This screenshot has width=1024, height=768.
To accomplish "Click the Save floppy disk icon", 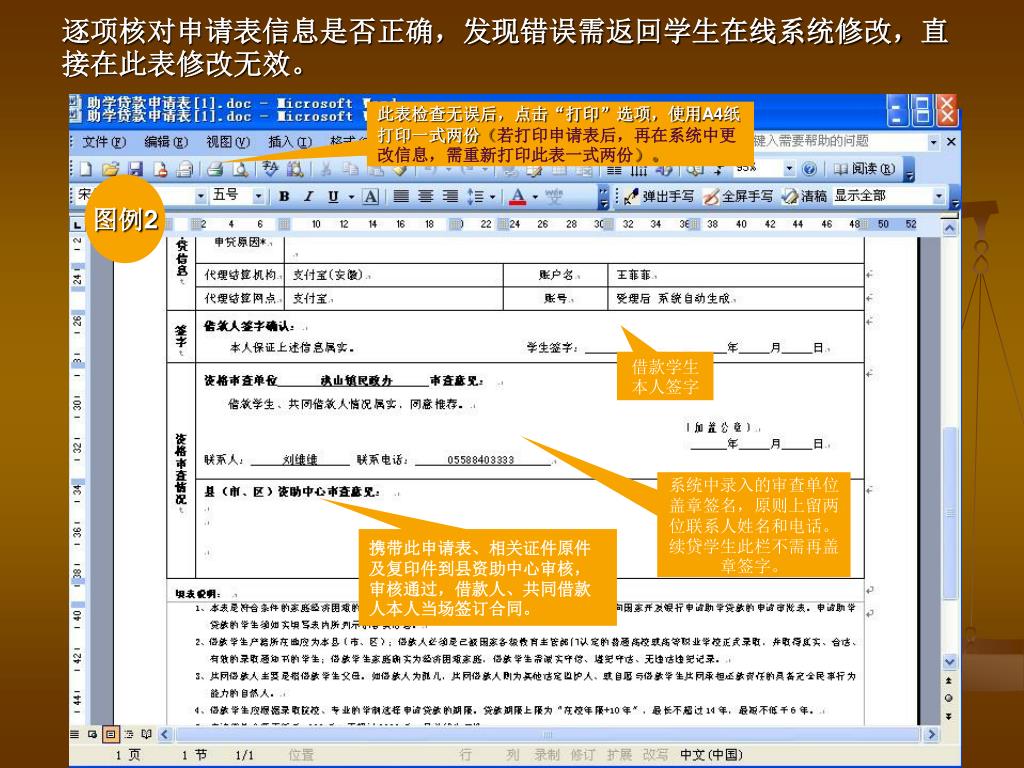I will click(x=135, y=169).
